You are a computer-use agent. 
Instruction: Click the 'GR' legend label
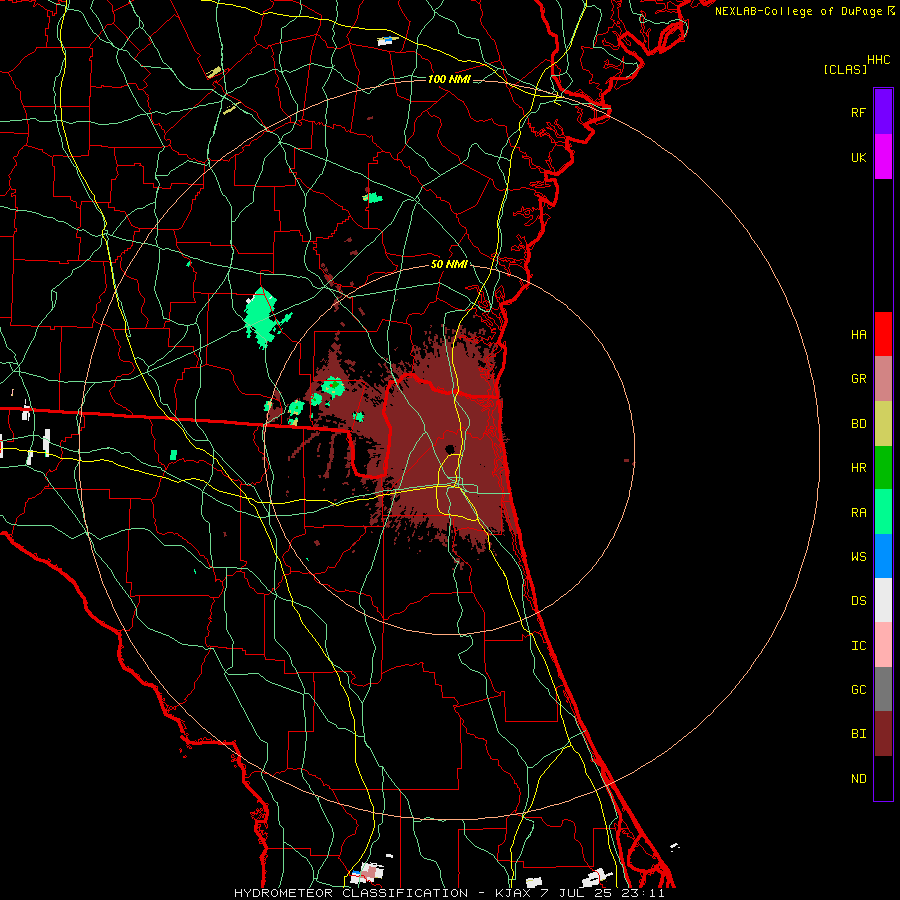pos(858,379)
